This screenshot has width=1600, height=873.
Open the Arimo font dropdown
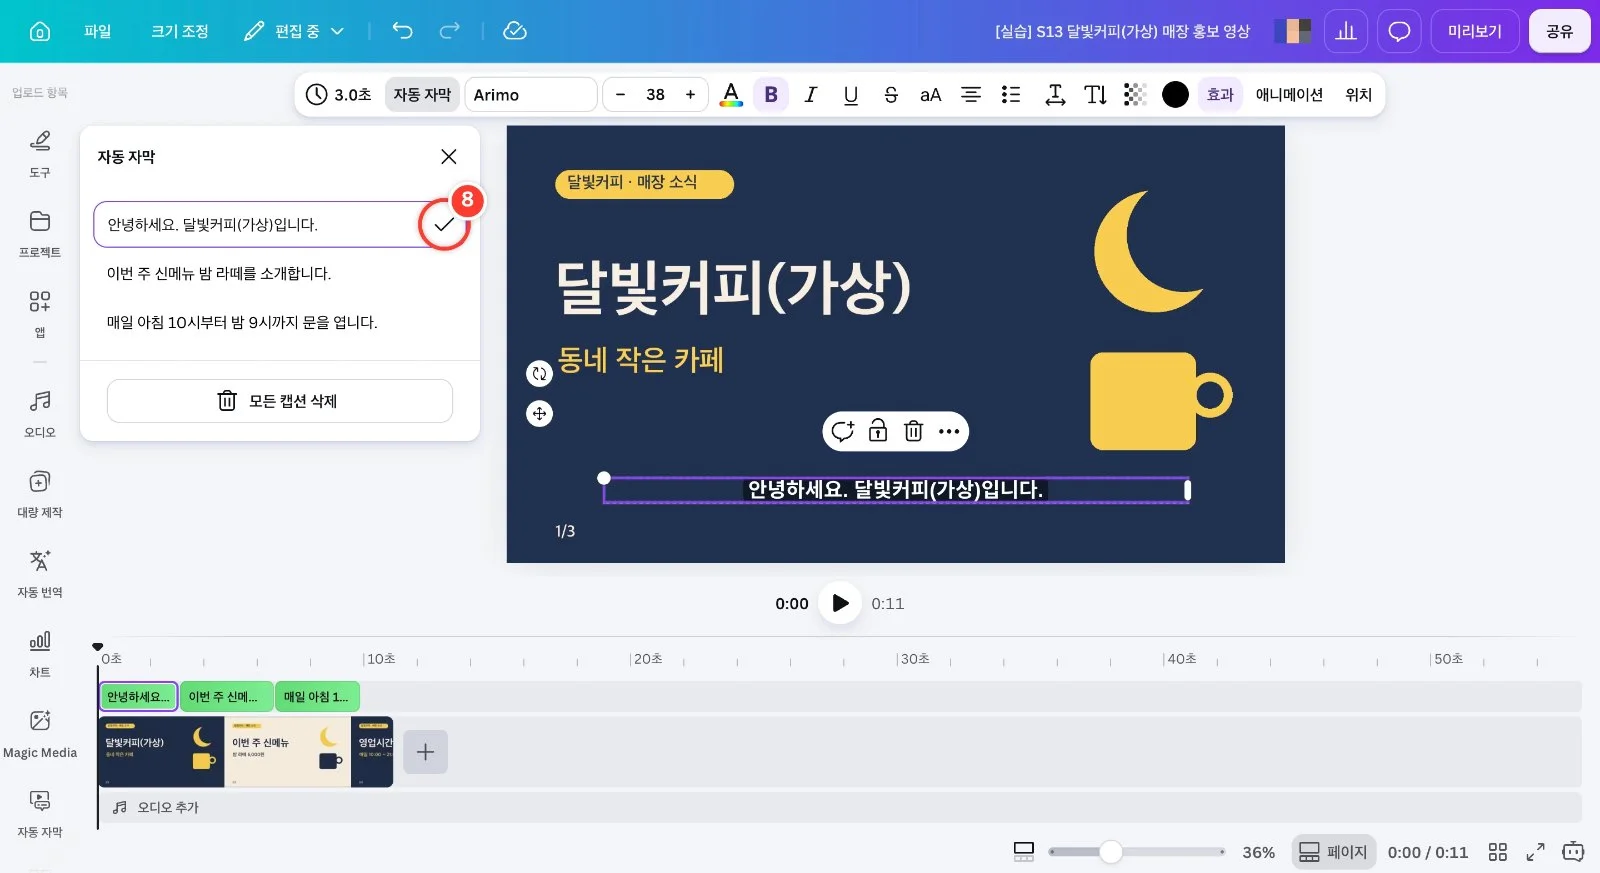531,94
